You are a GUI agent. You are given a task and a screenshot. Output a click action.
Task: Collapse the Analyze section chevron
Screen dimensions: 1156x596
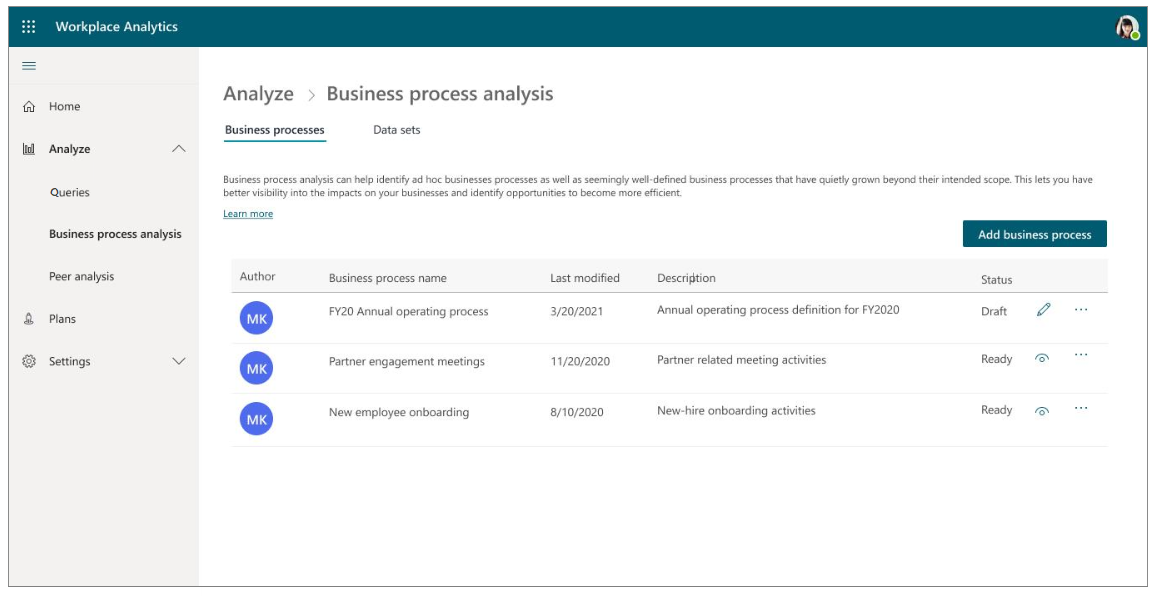point(180,148)
